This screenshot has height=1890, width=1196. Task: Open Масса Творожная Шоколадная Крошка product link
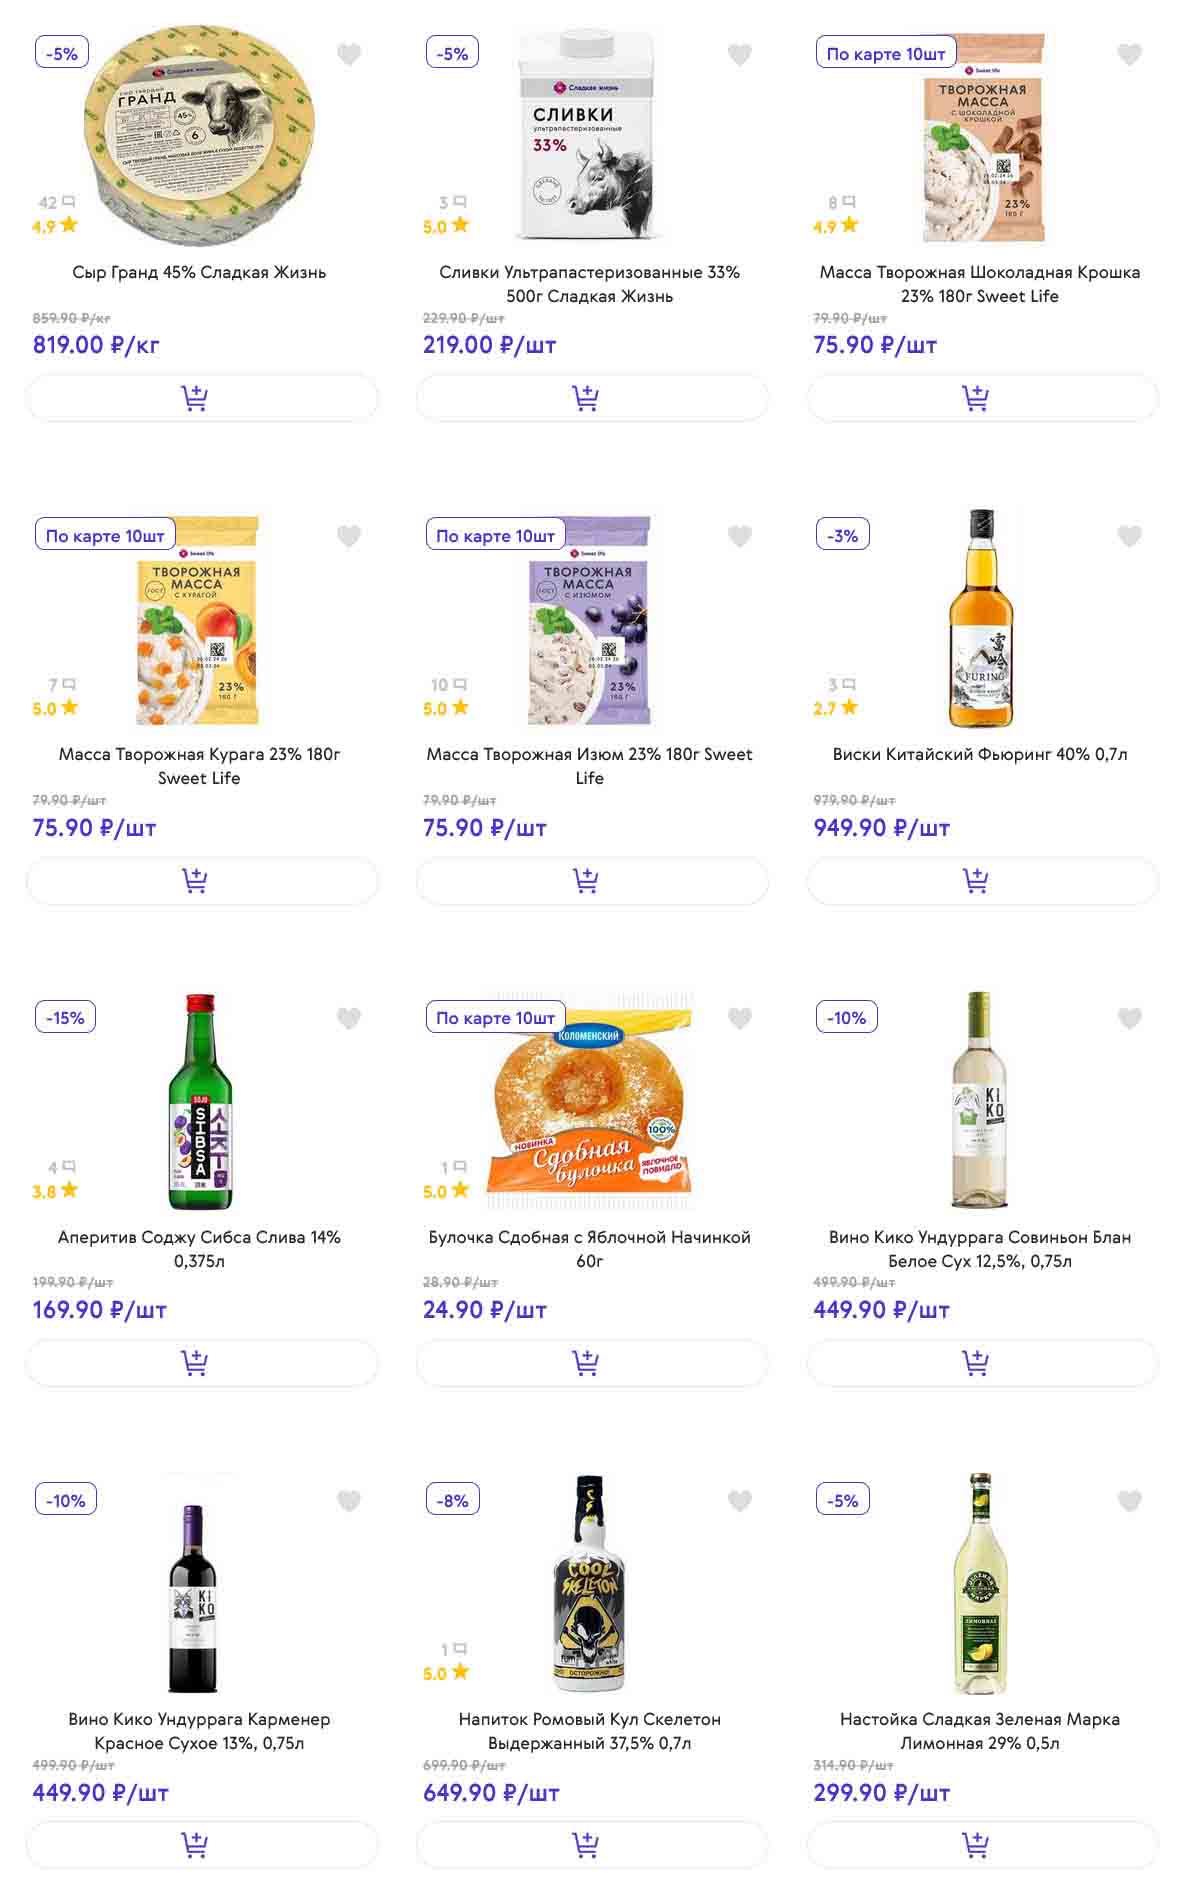979,284
